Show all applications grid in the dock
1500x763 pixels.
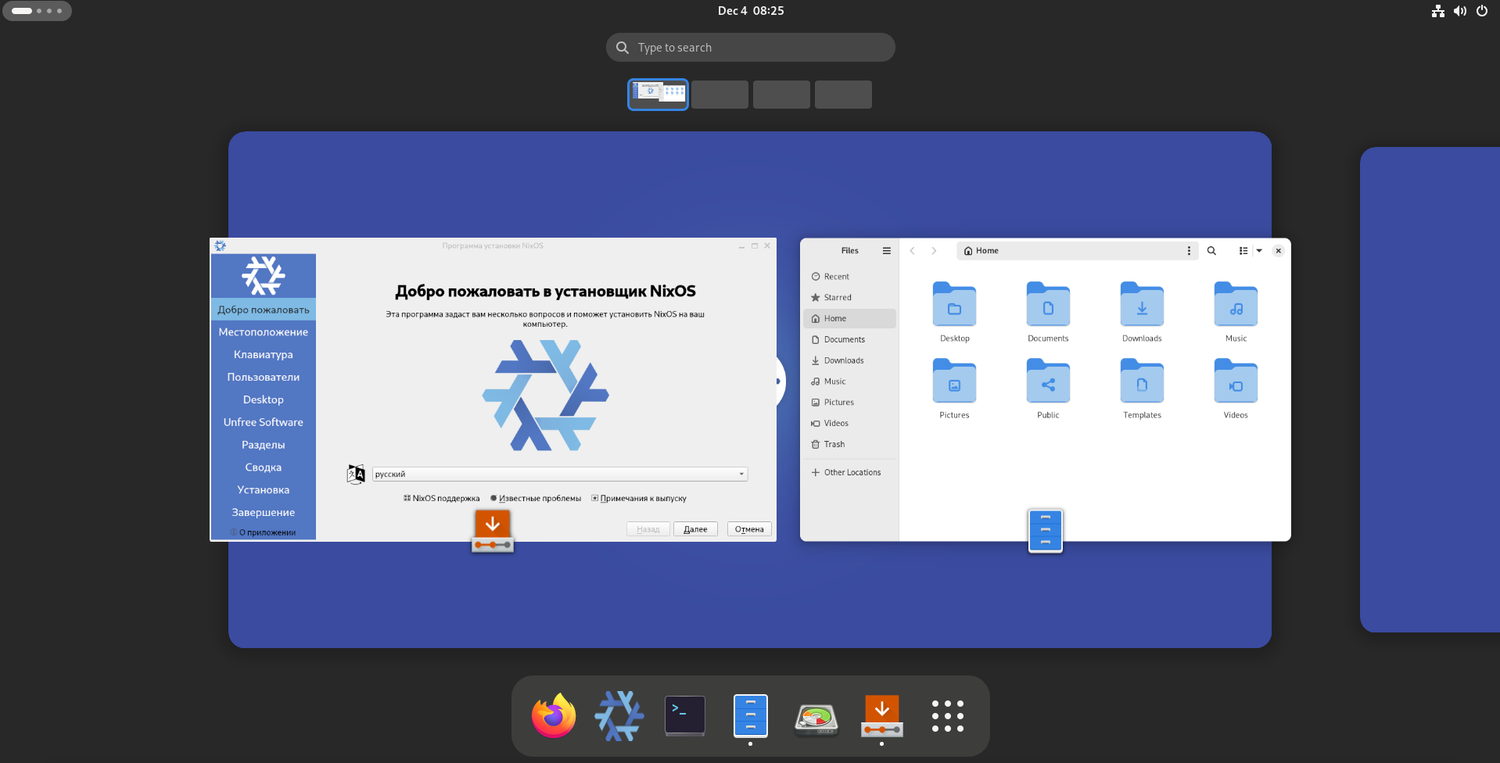pos(947,716)
